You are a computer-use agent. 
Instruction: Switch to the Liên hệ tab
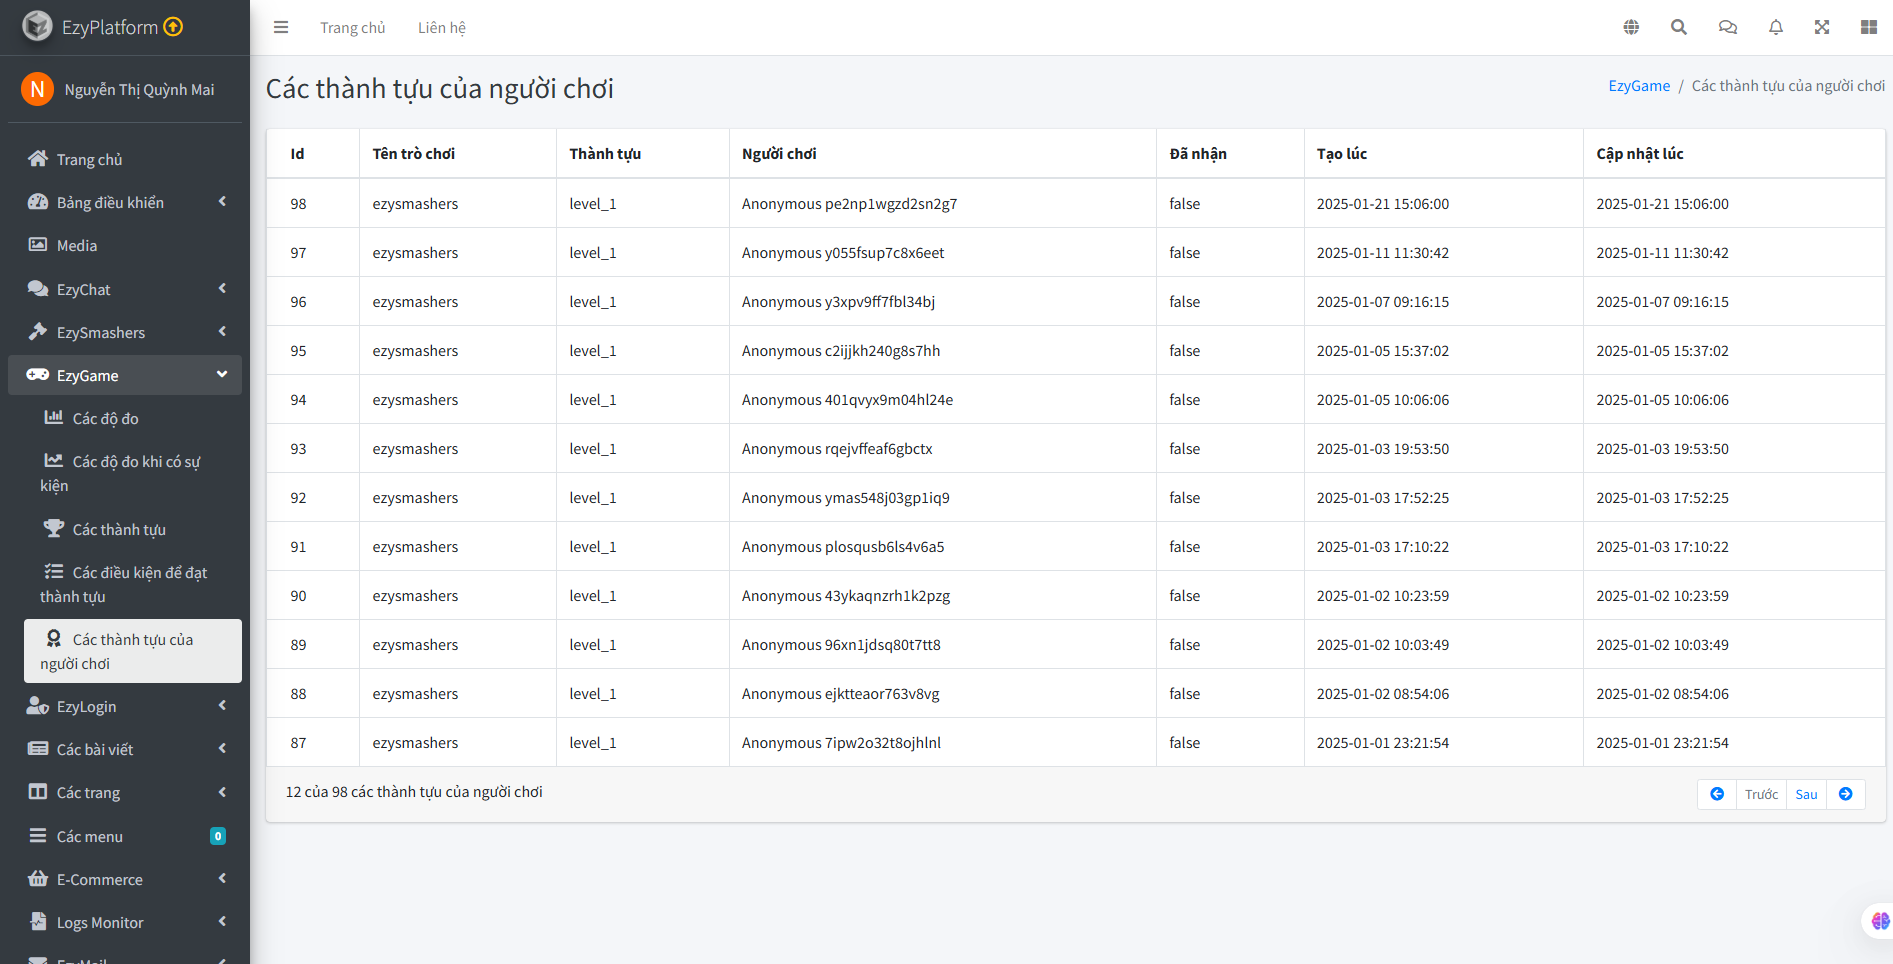(441, 27)
